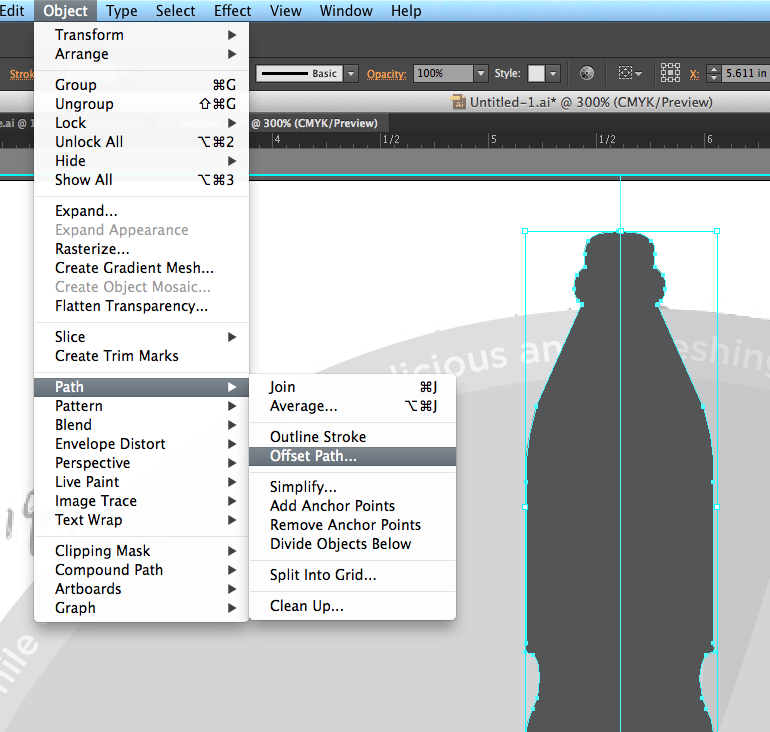
Task: Choose Average... from Path submenu
Action: pyautogui.click(x=353, y=406)
